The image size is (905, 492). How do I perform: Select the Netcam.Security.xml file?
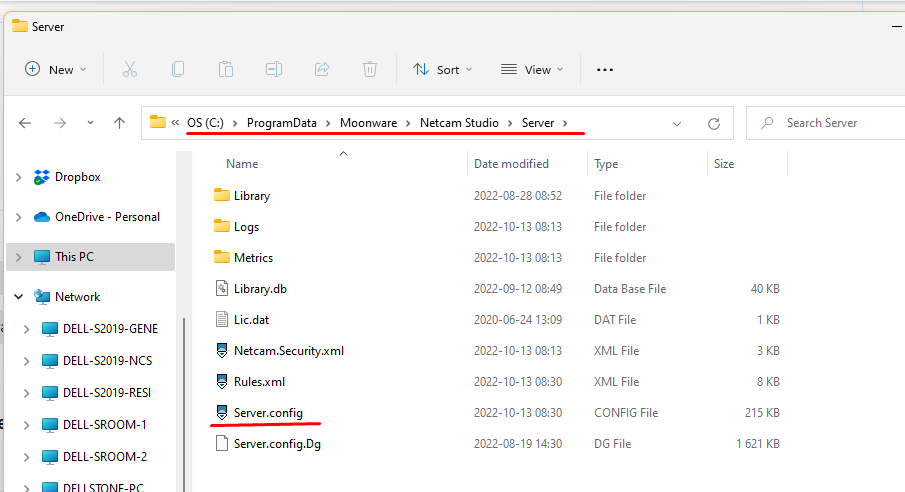(x=289, y=351)
